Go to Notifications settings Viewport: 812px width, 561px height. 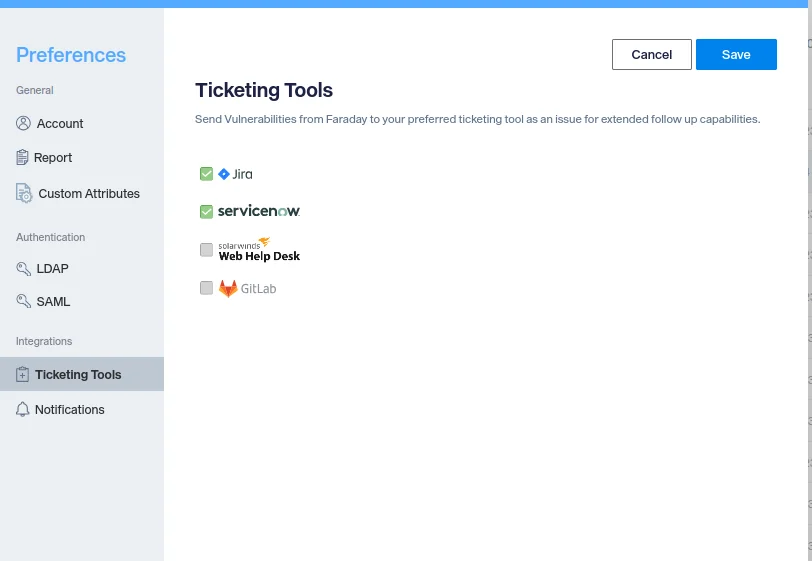69,409
